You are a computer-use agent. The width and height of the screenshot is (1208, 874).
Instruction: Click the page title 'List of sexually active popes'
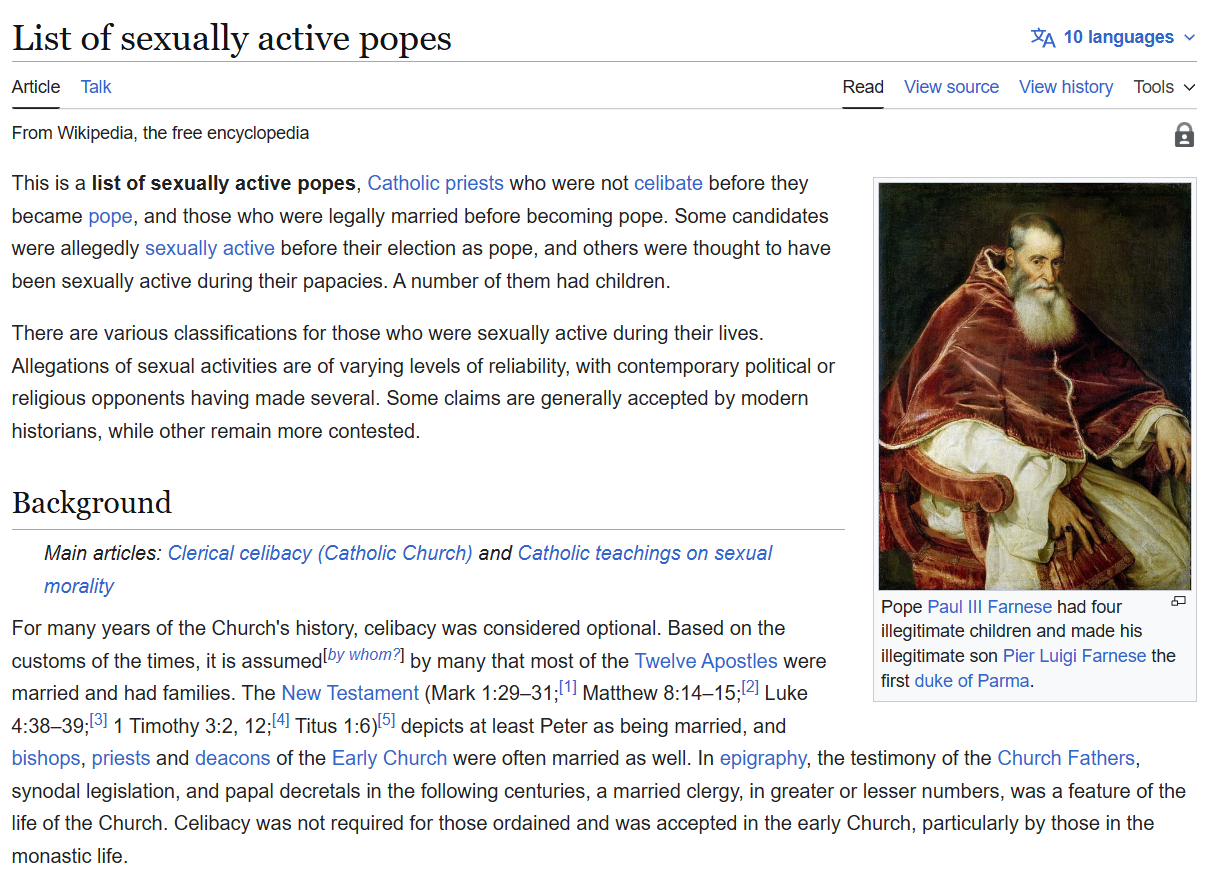click(x=232, y=38)
